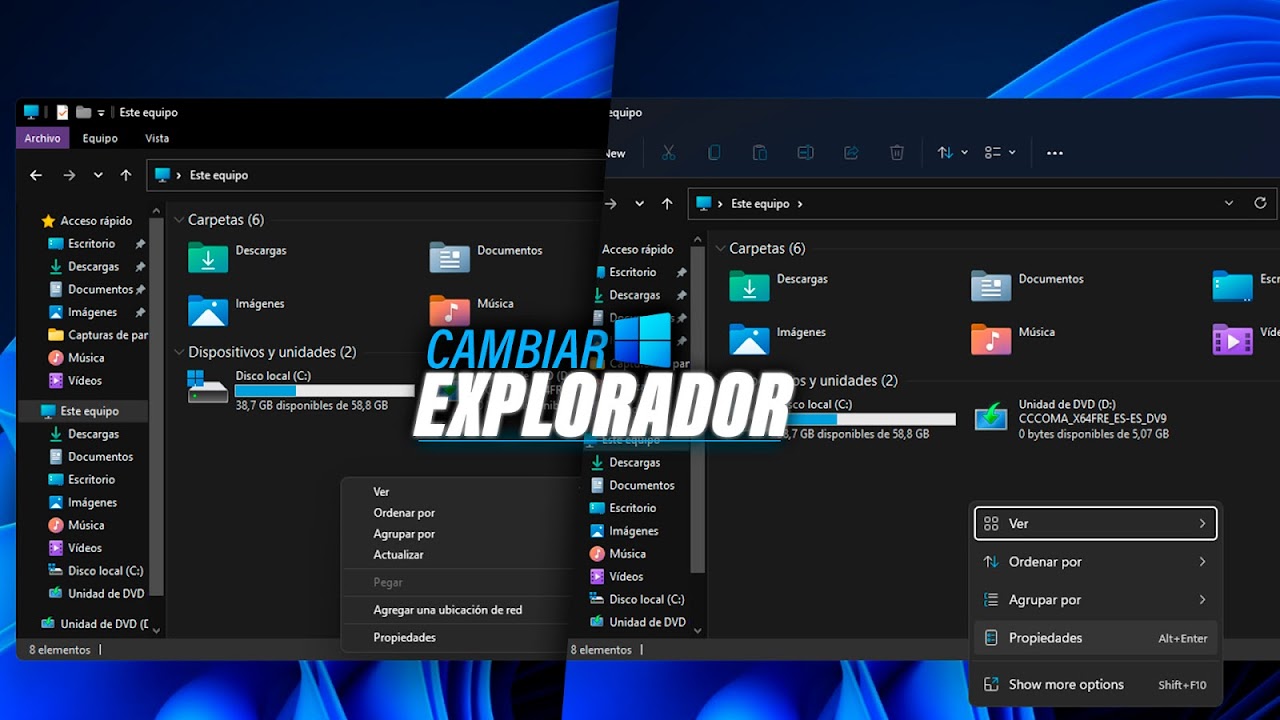Open Descargas folder in right window content
Screen dimensions: 1280x720
coord(779,285)
